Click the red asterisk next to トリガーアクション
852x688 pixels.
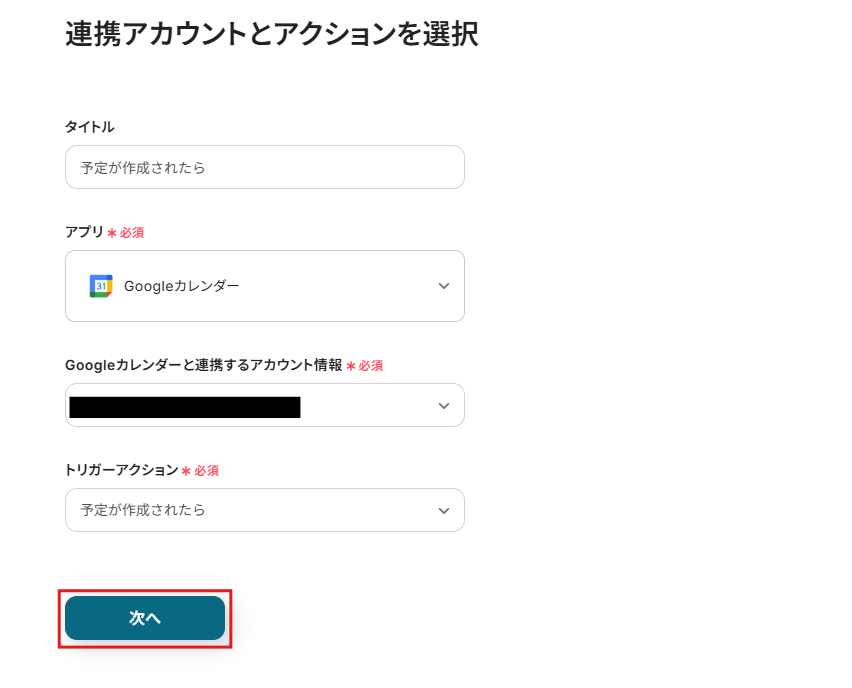coord(186,471)
